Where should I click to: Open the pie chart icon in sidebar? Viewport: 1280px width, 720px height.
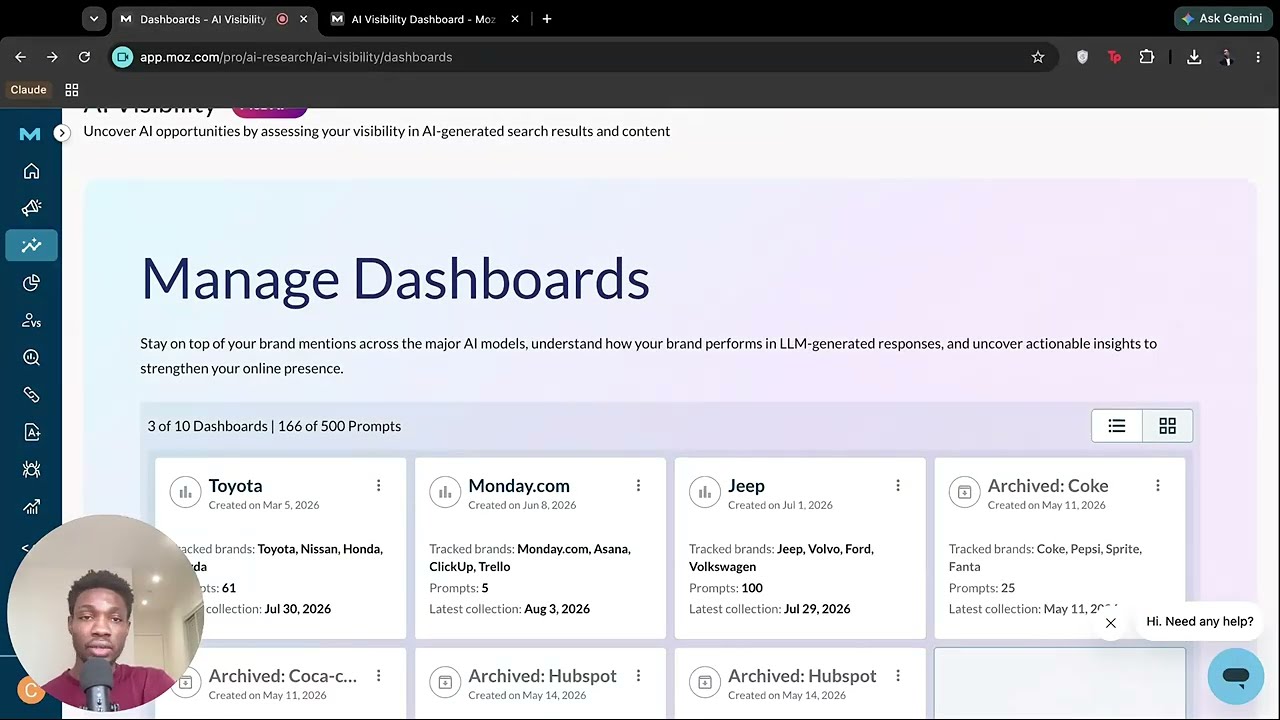pyautogui.click(x=31, y=283)
